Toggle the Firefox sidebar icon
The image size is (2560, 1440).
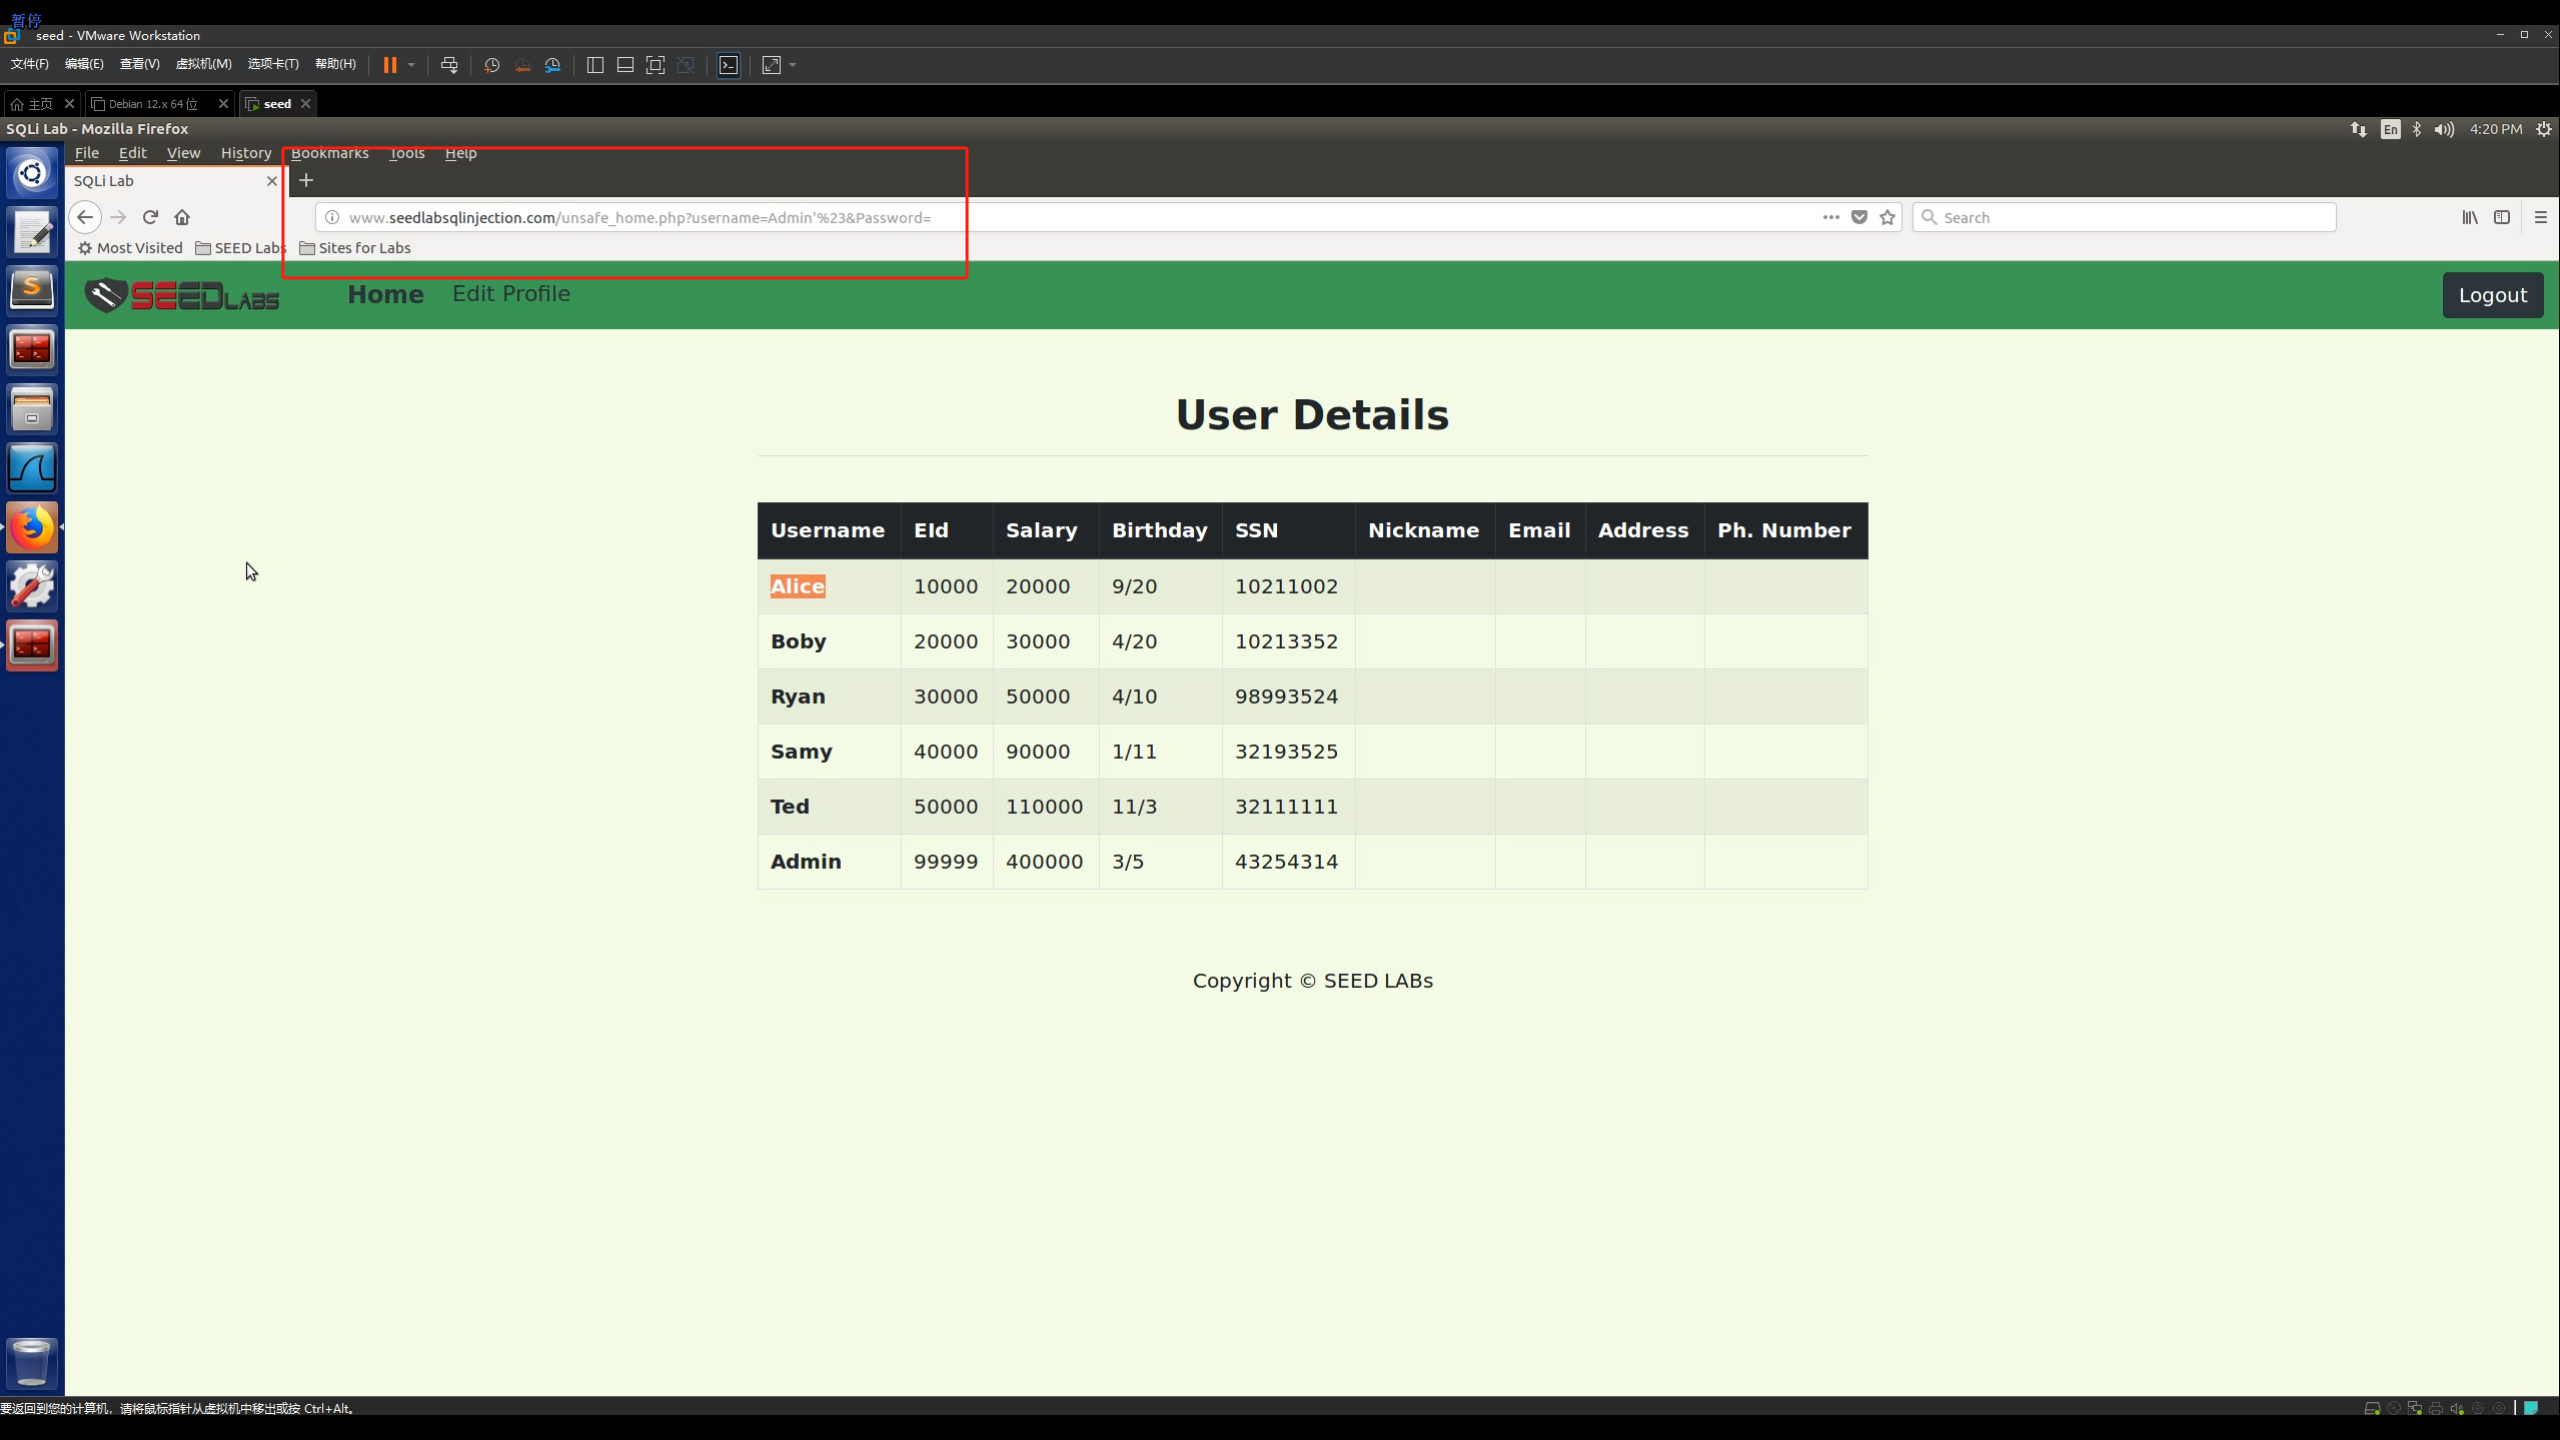tap(2502, 217)
